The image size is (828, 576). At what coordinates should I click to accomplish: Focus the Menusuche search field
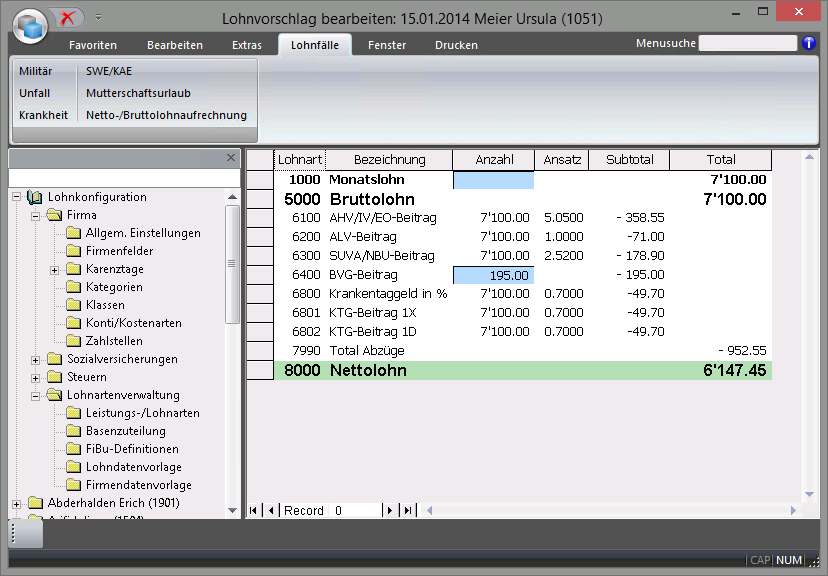pos(747,43)
